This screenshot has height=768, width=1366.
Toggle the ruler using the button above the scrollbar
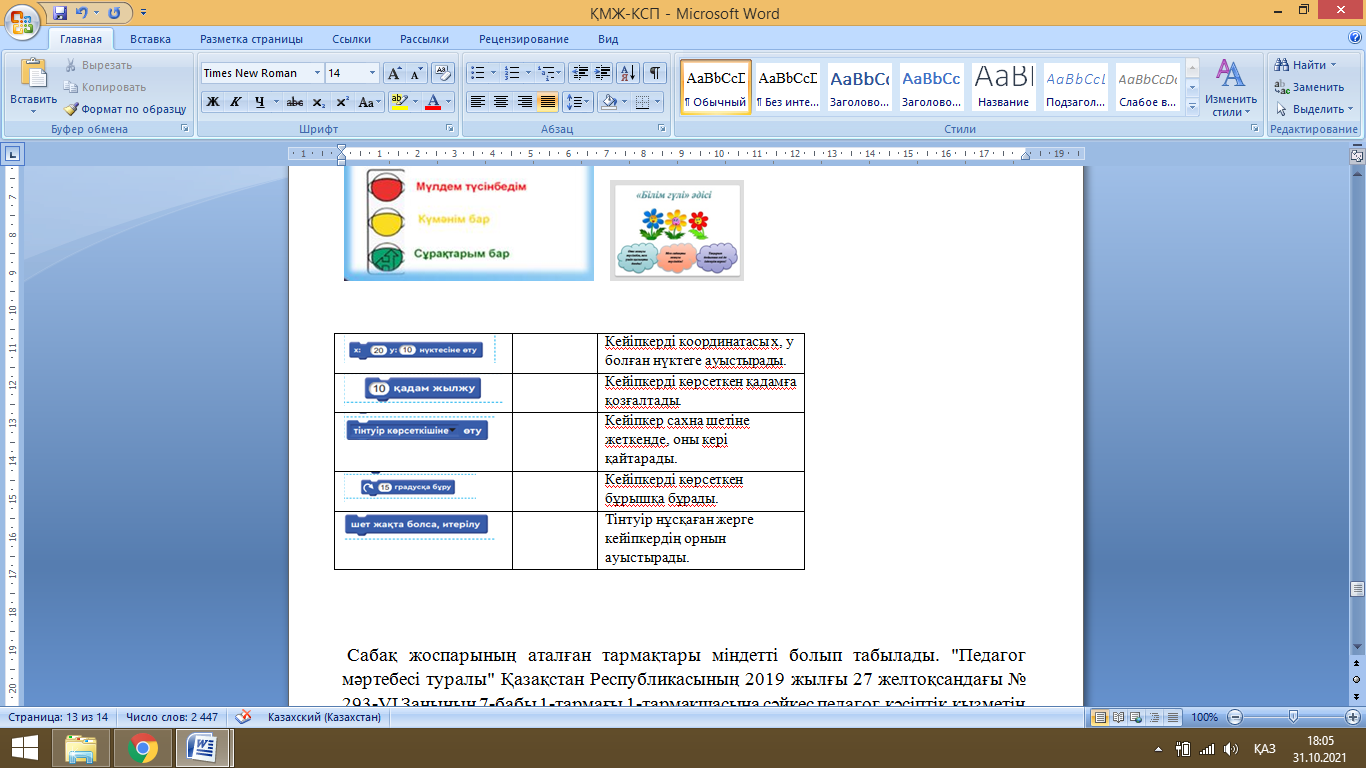click(x=1357, y=155)
